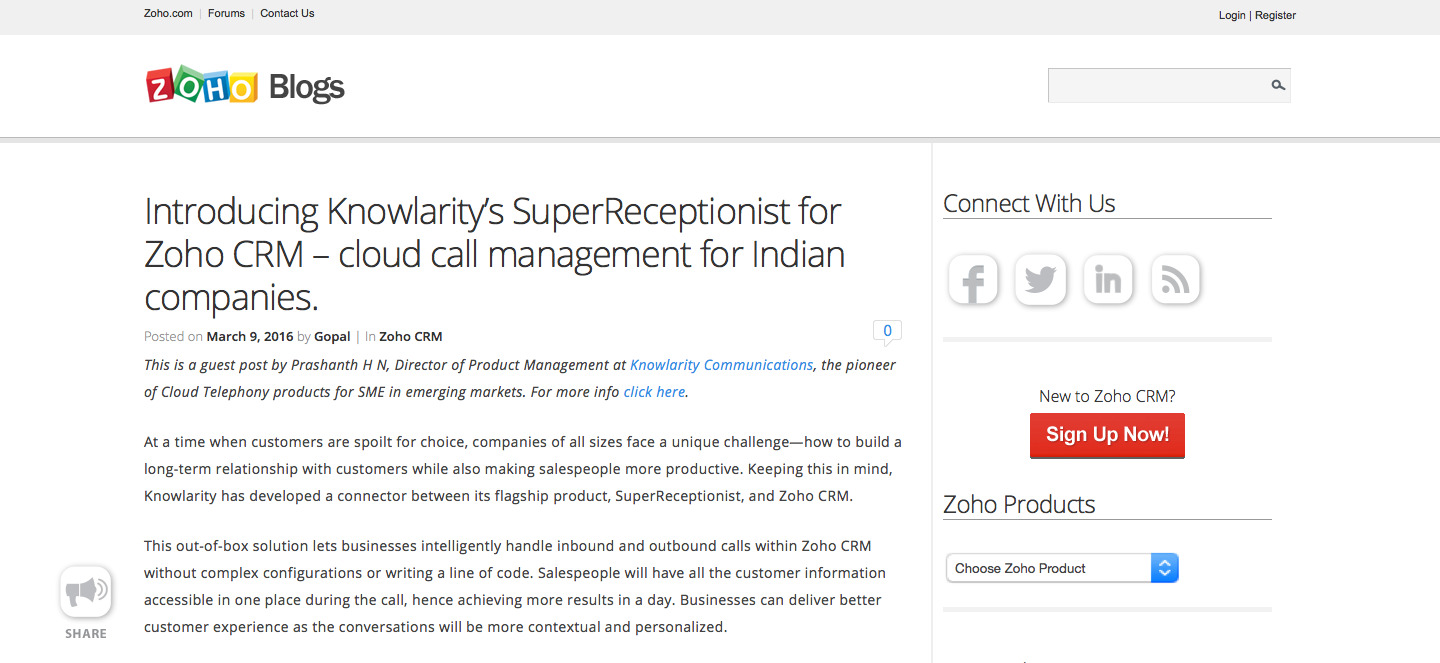The height and width of the screenshot is (663, 1440).
Task: Open the RSS feed icon
Action: (x=1175, y=279)
